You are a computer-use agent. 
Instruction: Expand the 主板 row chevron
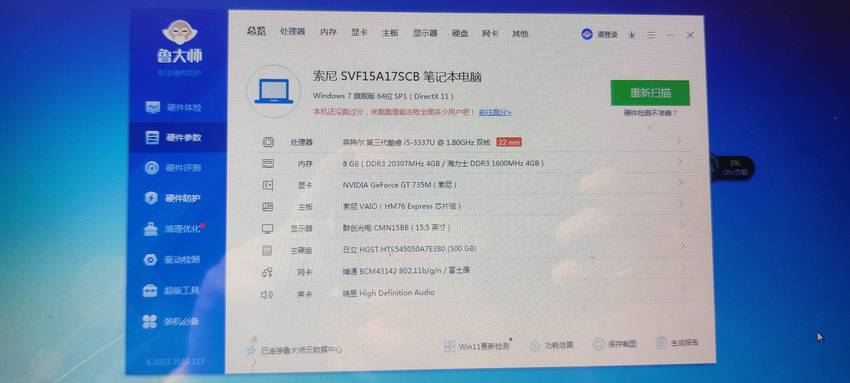[x=681, y=204]
